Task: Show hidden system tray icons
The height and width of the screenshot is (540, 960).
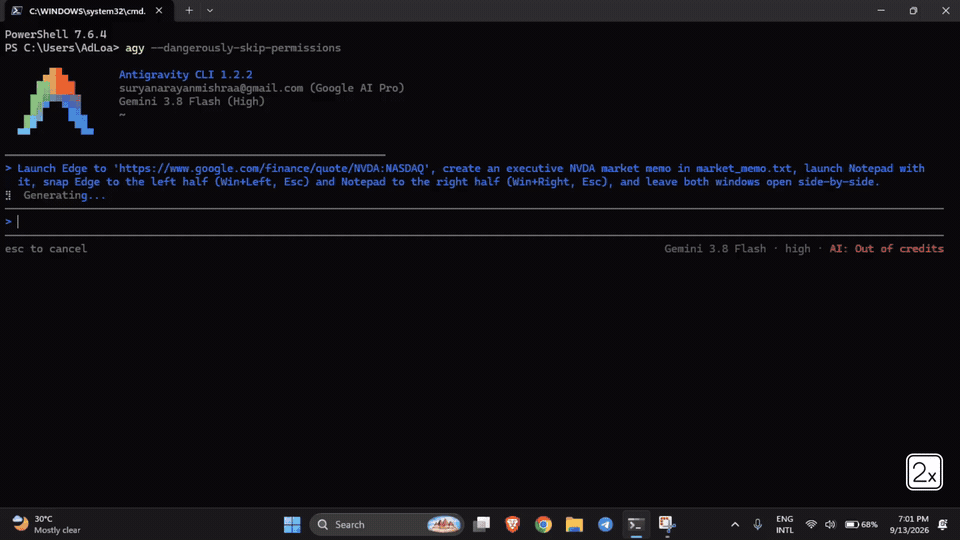Action: (x=735, y=525)
